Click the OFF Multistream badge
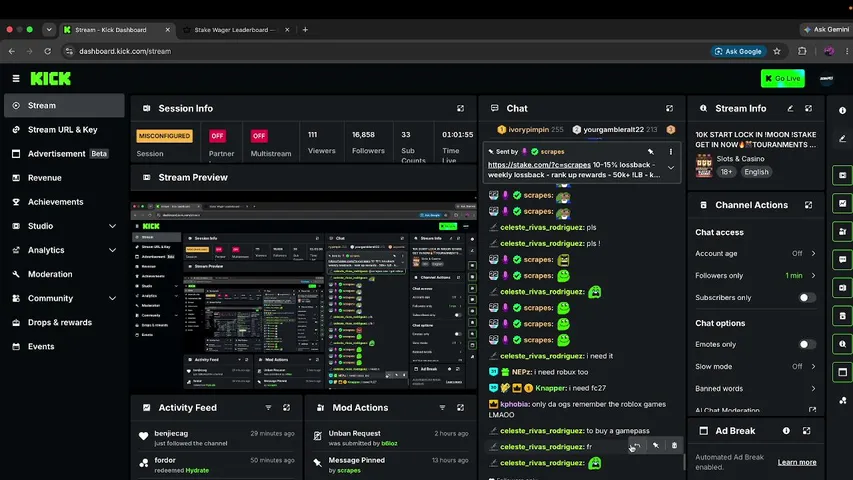853x480 pixels. click(259, 136)
